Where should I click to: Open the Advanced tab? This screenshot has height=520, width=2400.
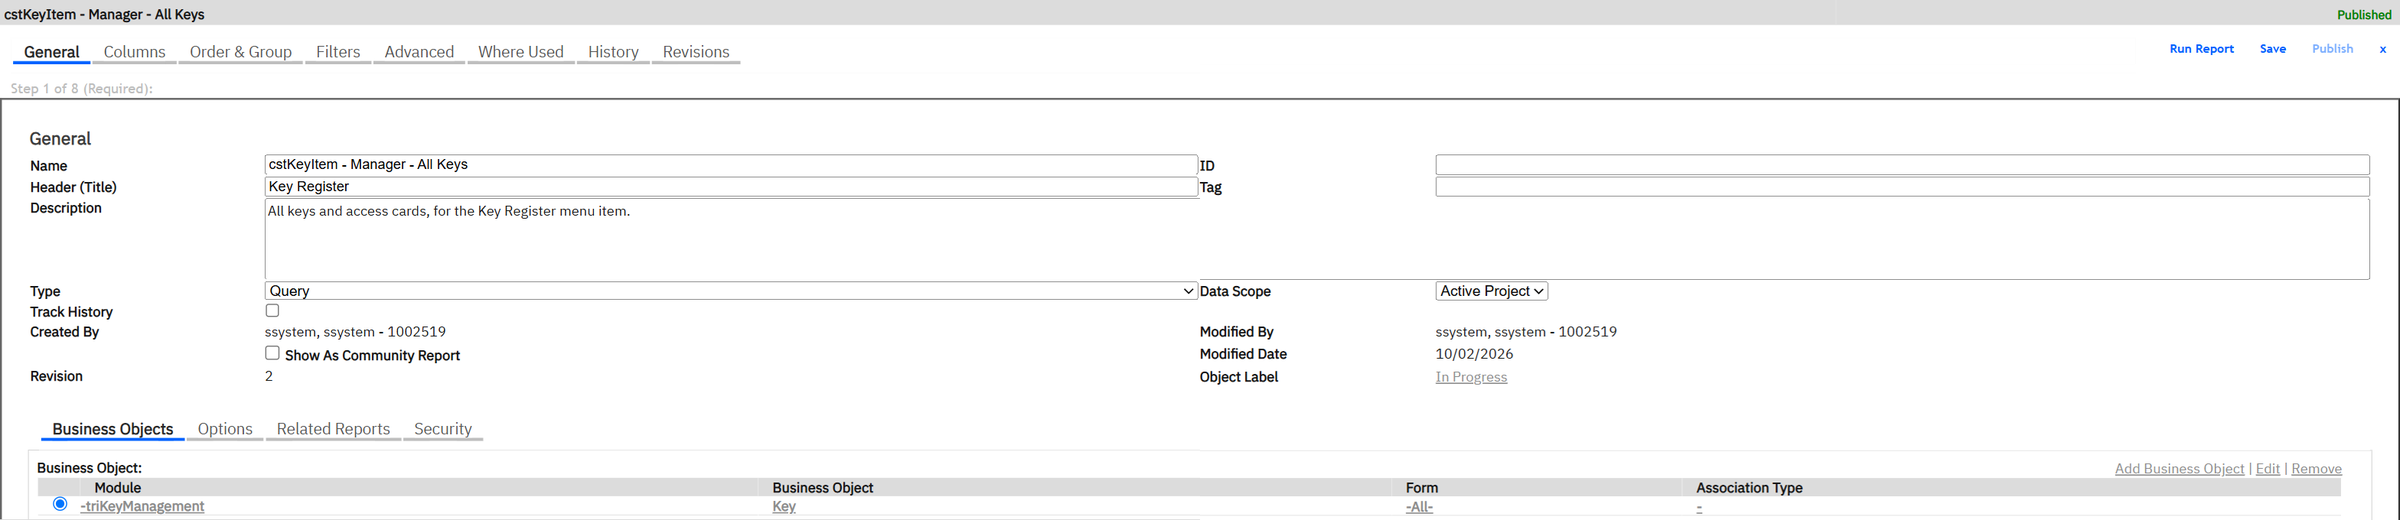click(419, 52)
